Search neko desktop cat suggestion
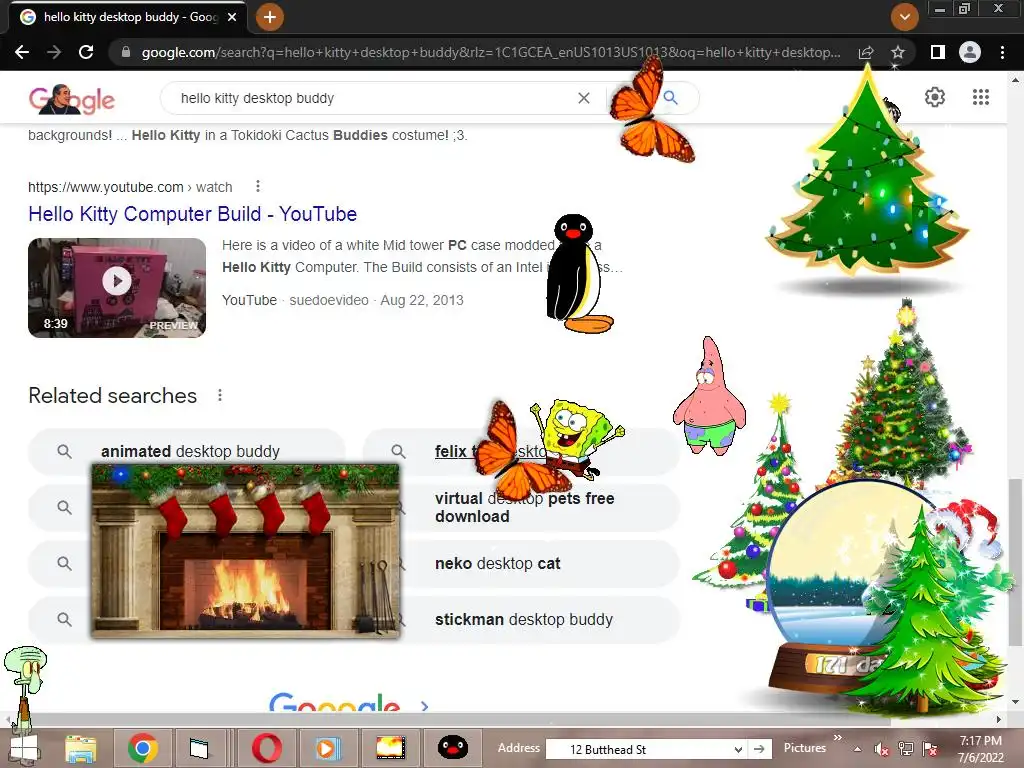Viewport: 1024px width, 768px height. point(542,564)
